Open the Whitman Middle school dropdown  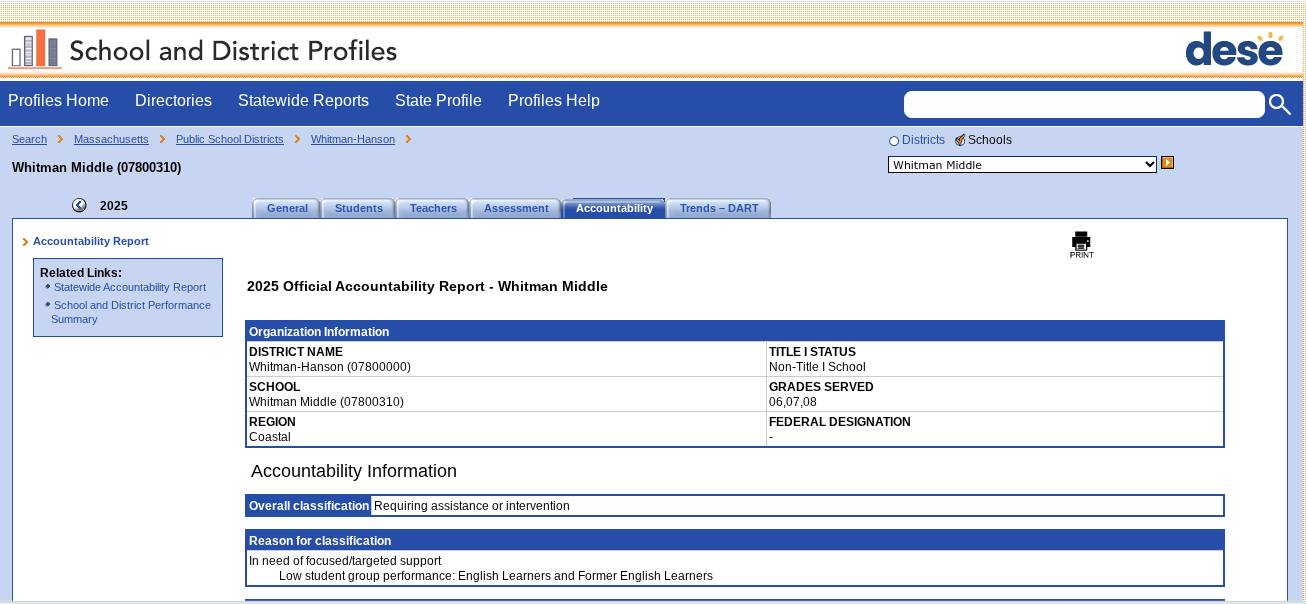pos(1022,165)
